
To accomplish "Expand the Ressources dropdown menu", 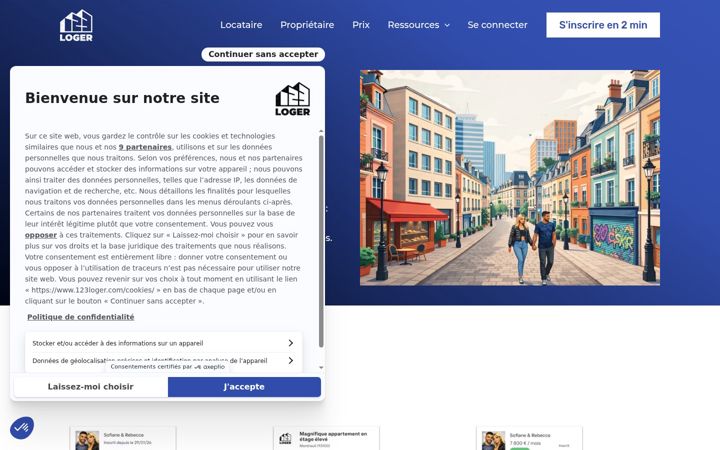I will coord(419,25).
